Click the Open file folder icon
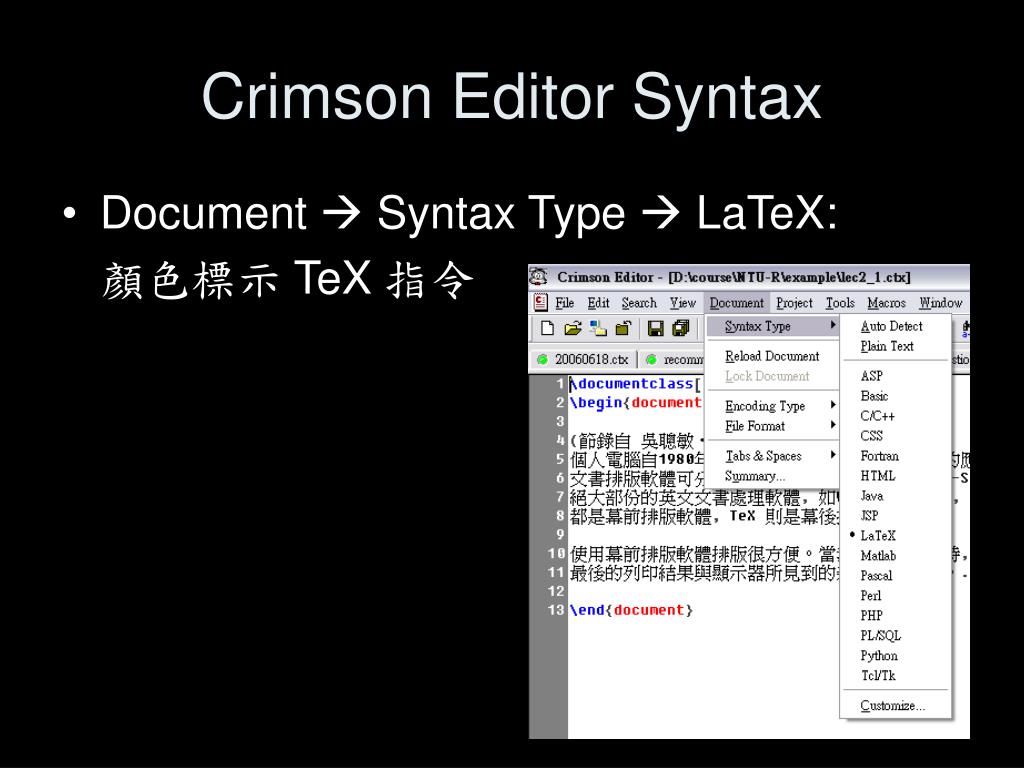Image resolution: width=1024 pixels, height=768 pixels. click(573, 328)
